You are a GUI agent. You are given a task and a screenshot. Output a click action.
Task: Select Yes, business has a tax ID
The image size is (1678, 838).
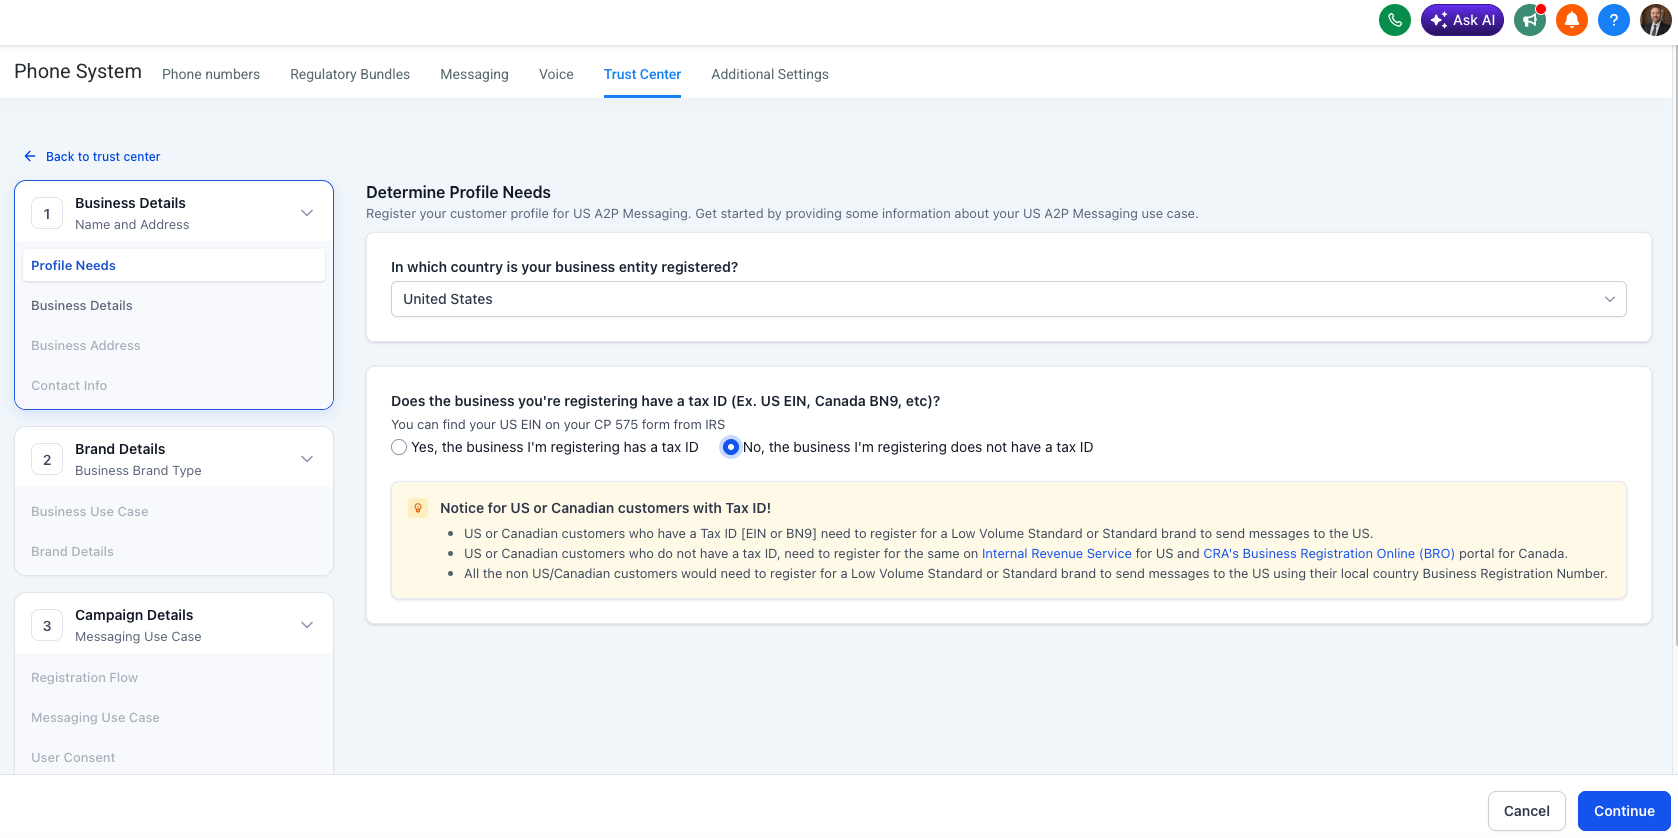(x=399, y=447)
